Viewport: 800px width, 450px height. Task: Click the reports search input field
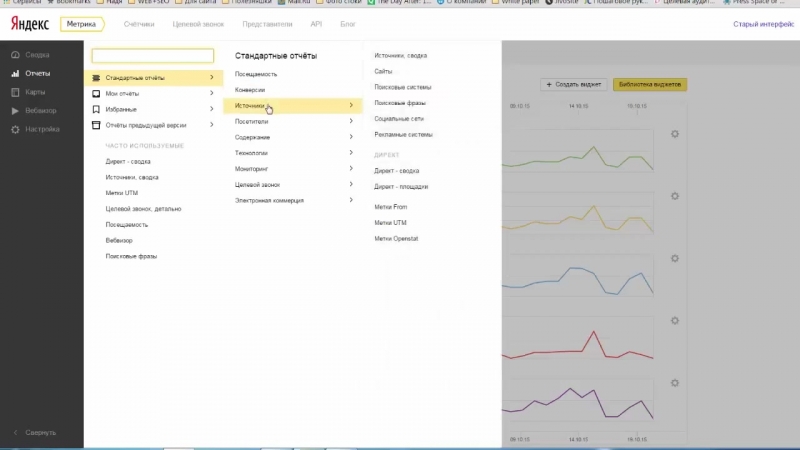coord(153,56)
